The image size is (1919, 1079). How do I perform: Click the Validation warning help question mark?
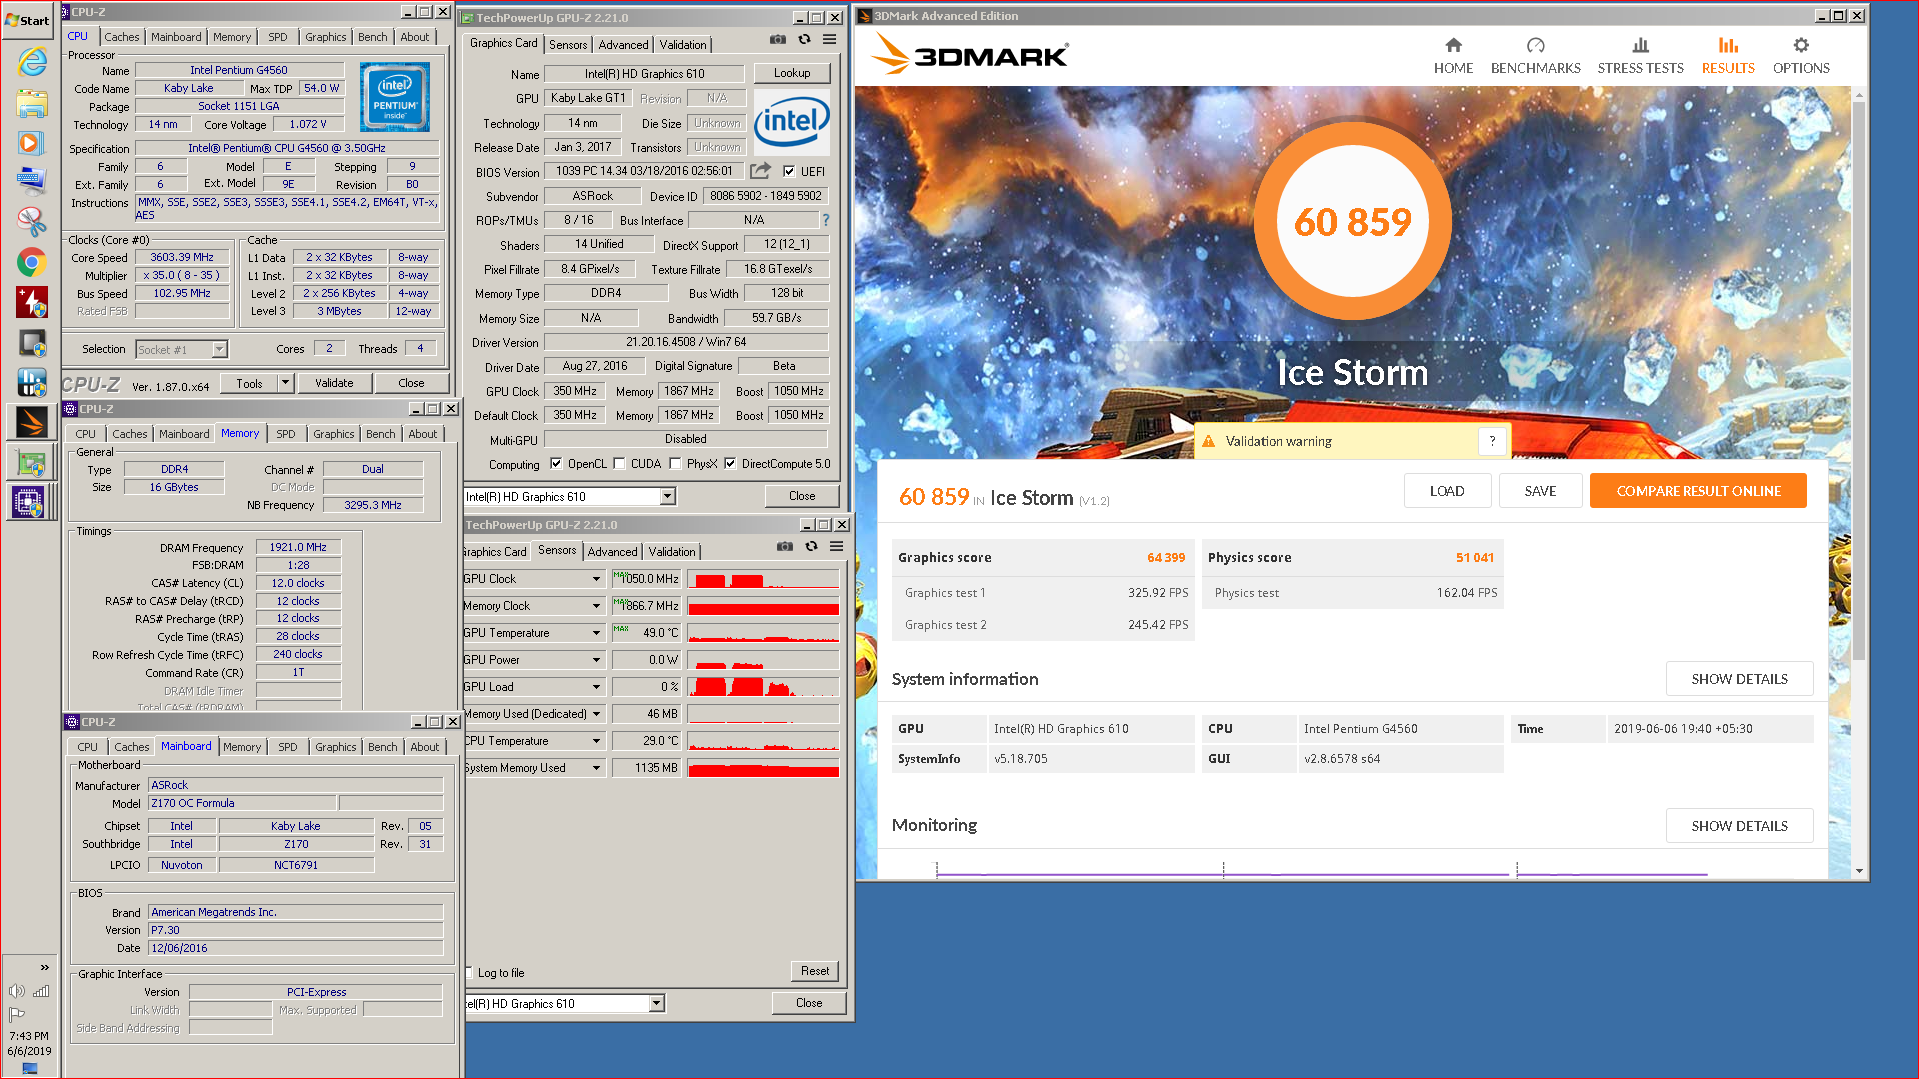click(1492, 441)
